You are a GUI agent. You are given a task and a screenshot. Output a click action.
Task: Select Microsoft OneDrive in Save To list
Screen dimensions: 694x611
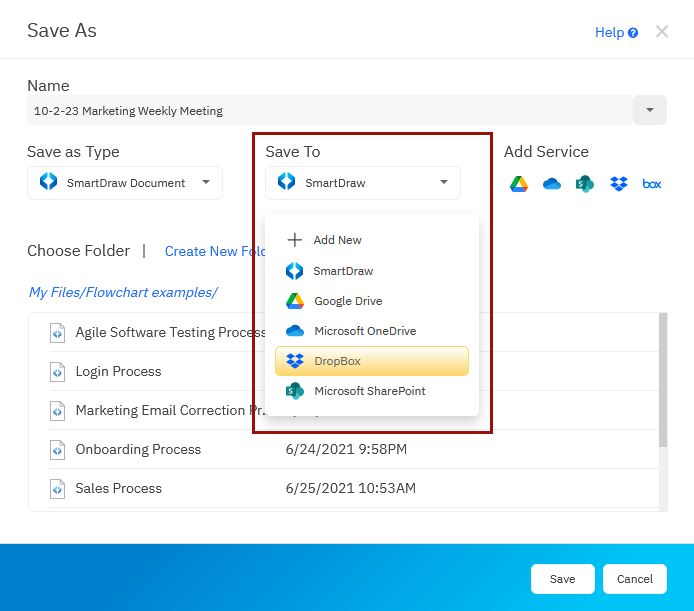(x=372, y=331)
